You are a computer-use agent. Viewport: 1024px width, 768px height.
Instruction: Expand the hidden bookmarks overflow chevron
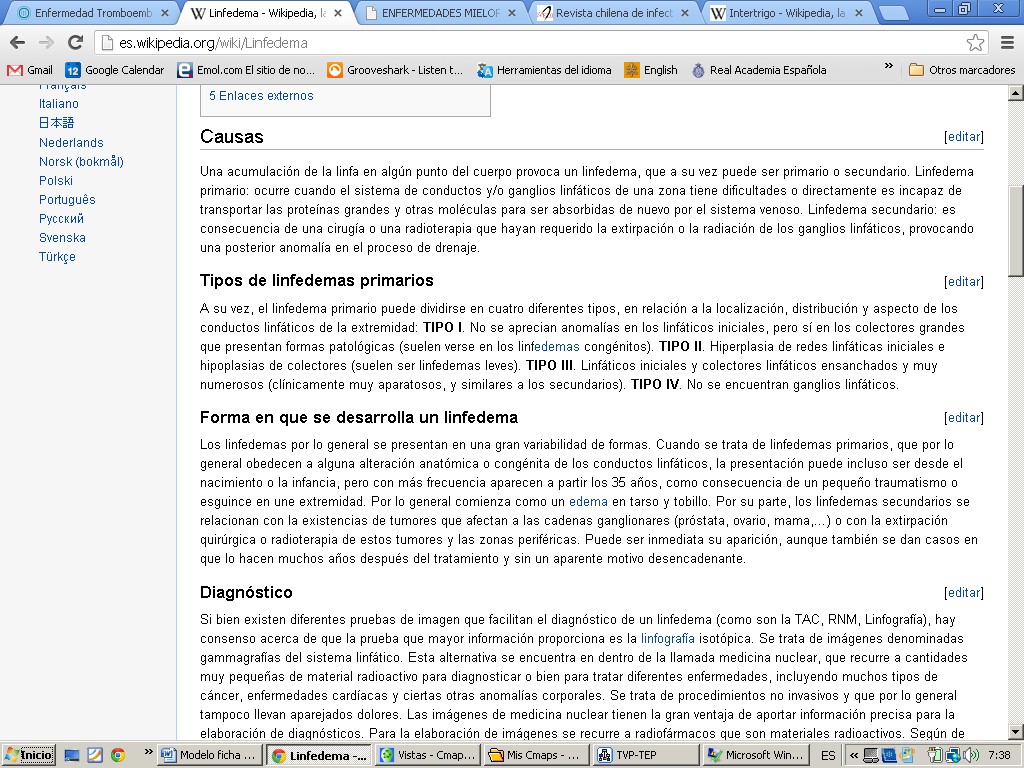(x=888, y=67)
